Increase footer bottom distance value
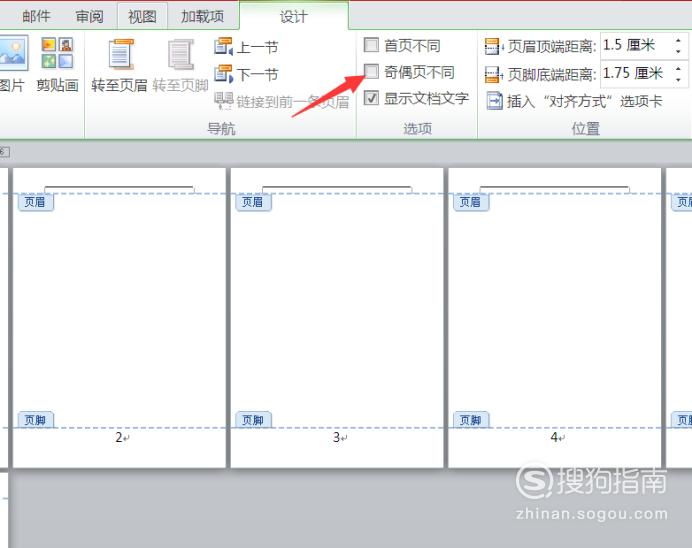This screenshot has height=548, width=692. 678,68
